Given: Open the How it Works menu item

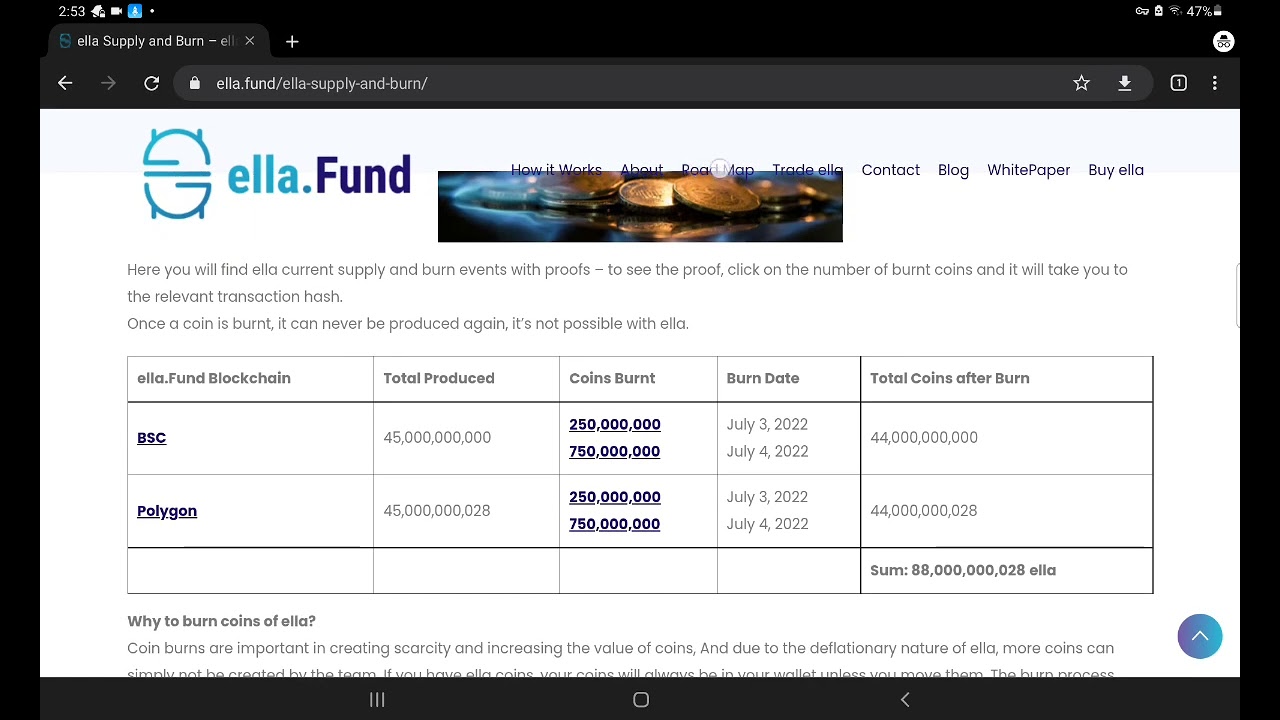Looking at the screenshot, I should pos(556,170).
